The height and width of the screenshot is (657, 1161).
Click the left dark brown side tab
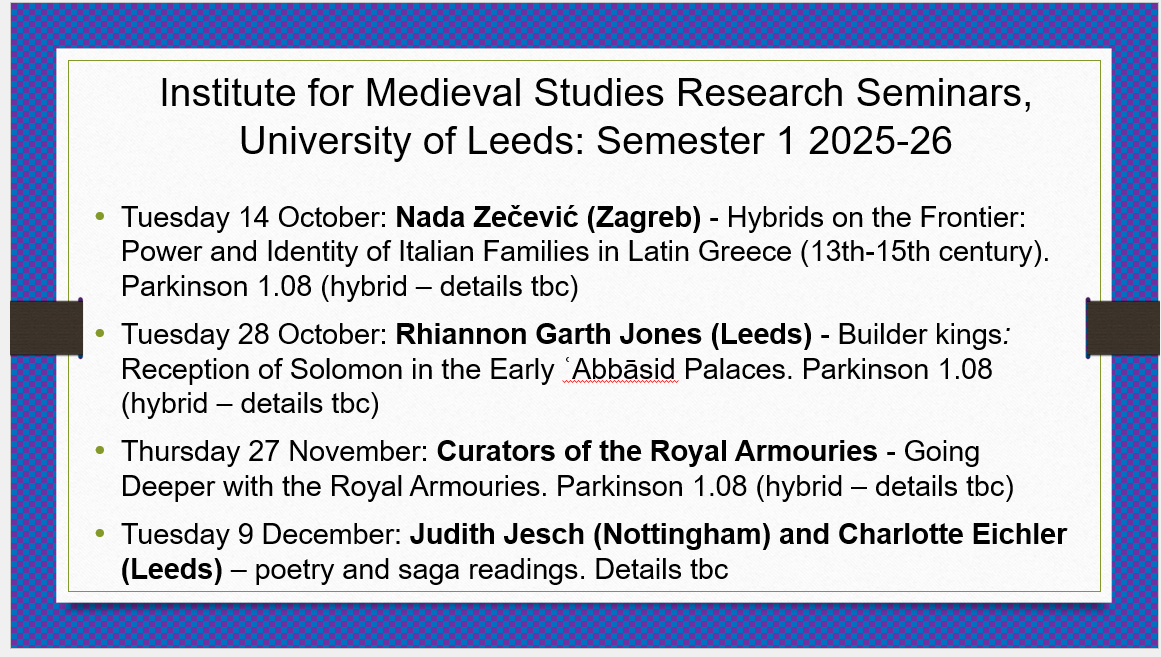pyautogui.click(x=45, y=327)
